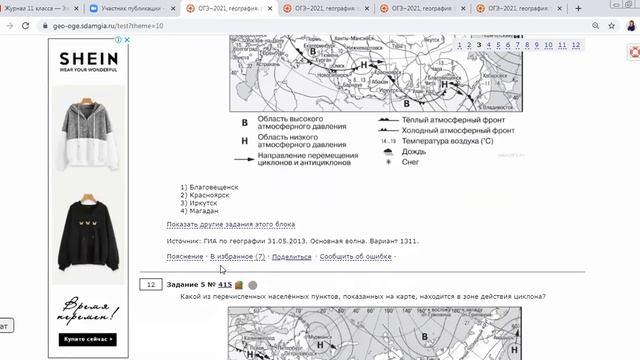Image resolution: width=640 pixels, height=360 pixels.
Task: Go to question number 2 in navigator
Action: [x=469, y=45]
